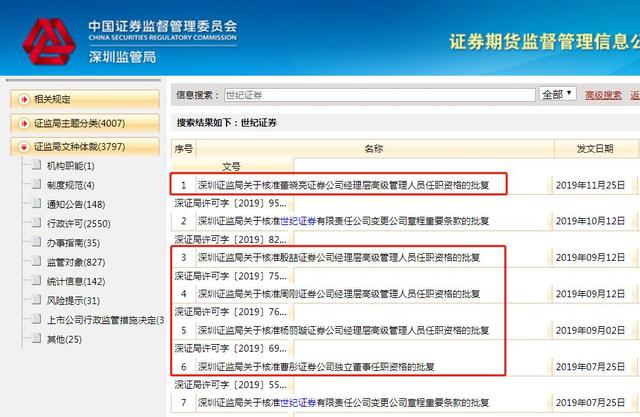
Task: Click the document icon beside 制度规范(4)
Action: (36, 184)
